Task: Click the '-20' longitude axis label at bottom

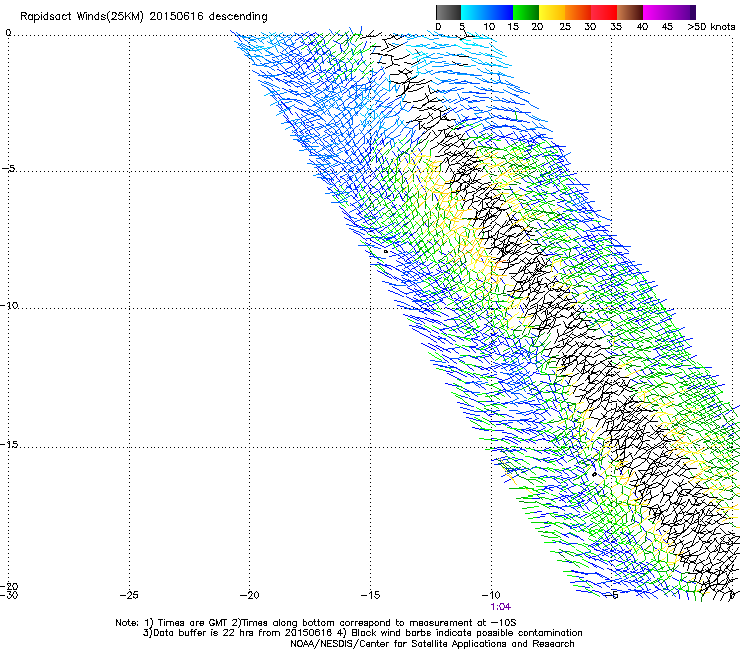Action: point(250,595)
